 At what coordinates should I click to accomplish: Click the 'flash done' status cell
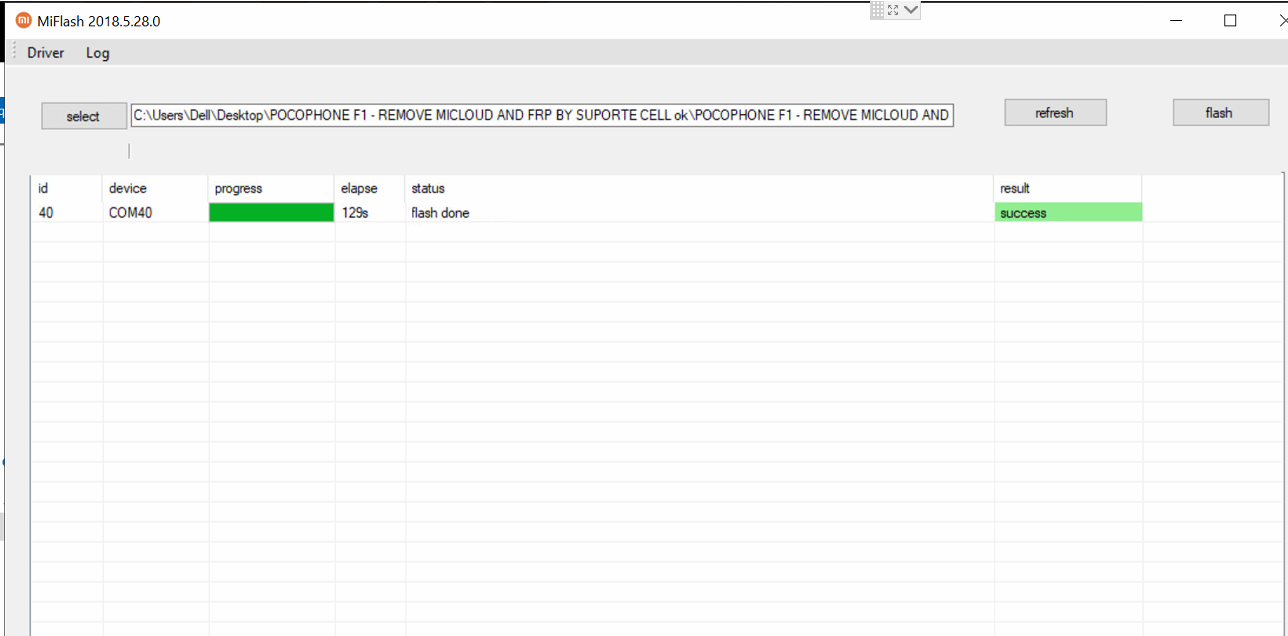699,212
